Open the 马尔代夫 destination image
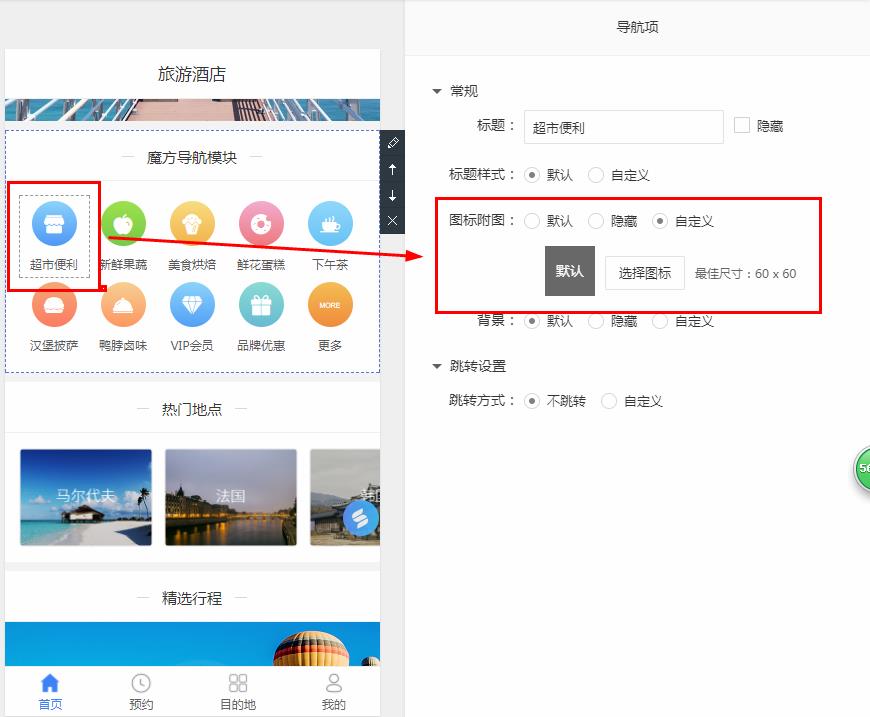This screenshot has height=717, width=870. tap(86, 497)
